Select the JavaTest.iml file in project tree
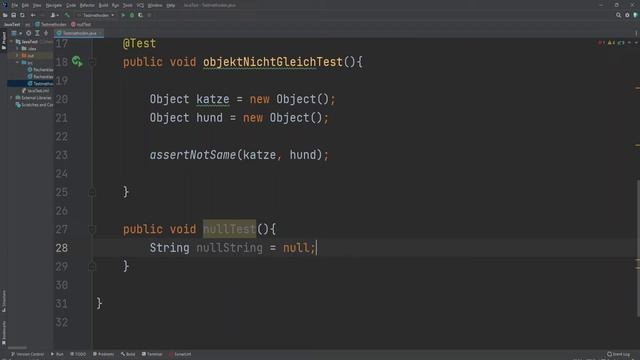This screenshot has width=640, height=360. (36, 91)
